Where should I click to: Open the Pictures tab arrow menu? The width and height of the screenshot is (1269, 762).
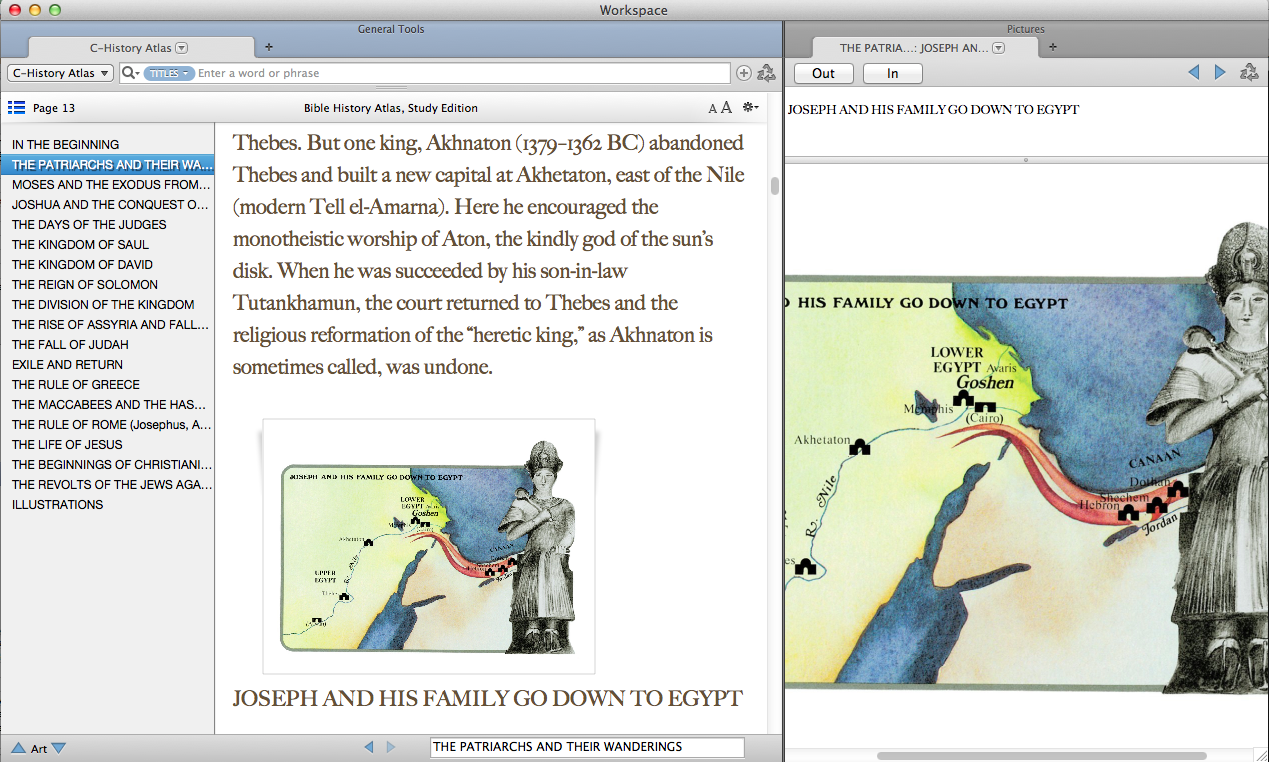pos(998,47)
